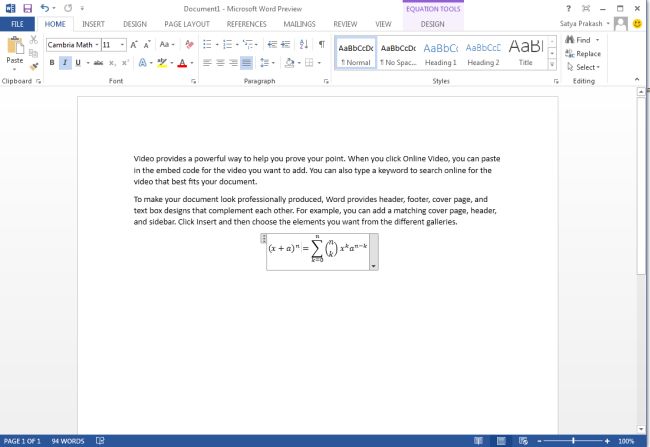The image size is (650, 447).
Task: Open the Borders dropdown
Action: coord(319,63)
